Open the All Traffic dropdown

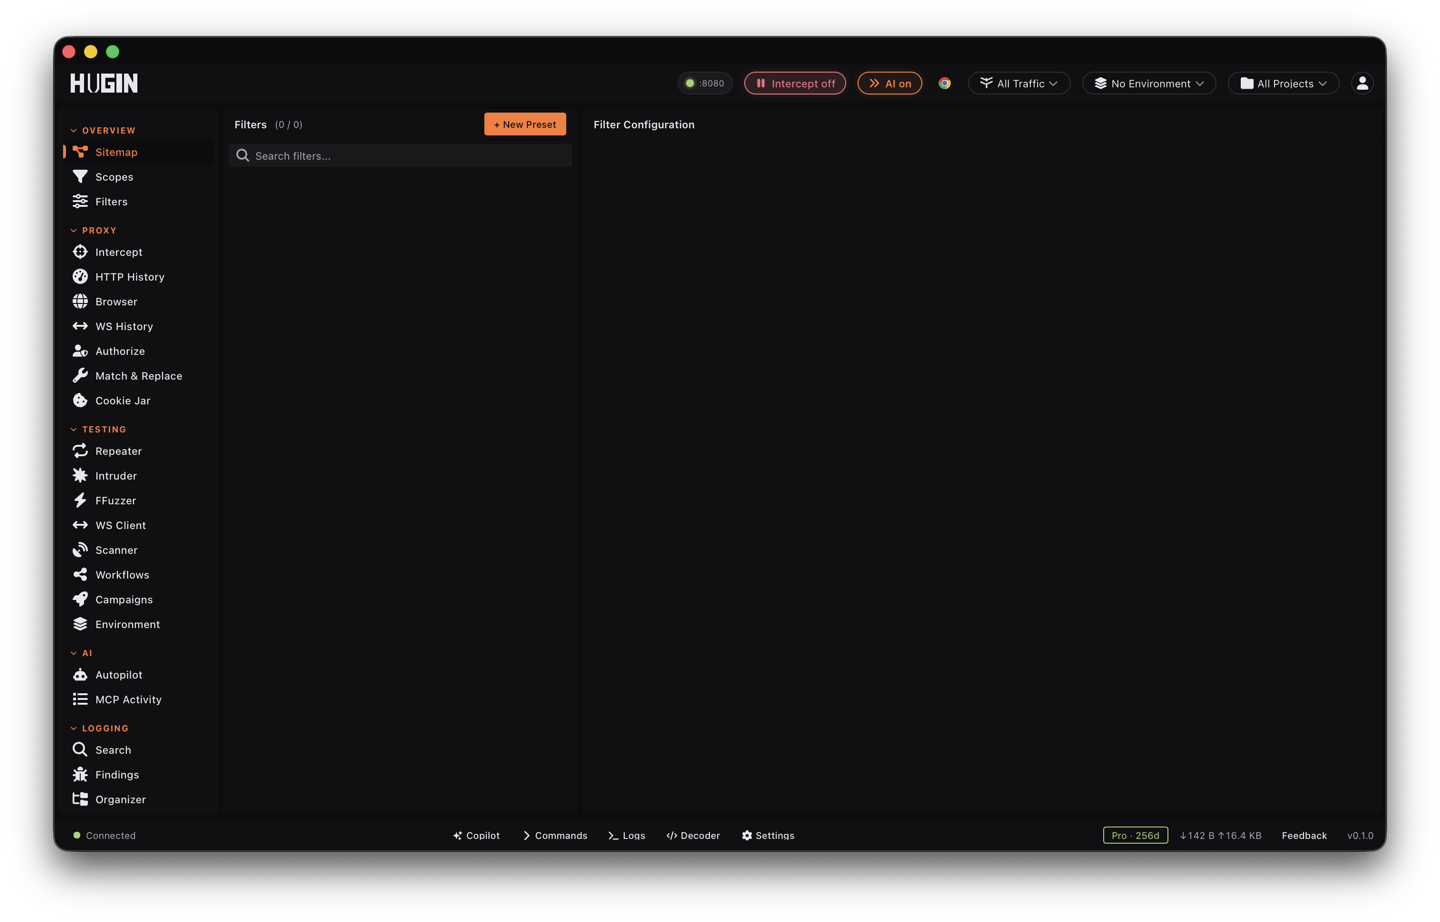coord(1019,83)
